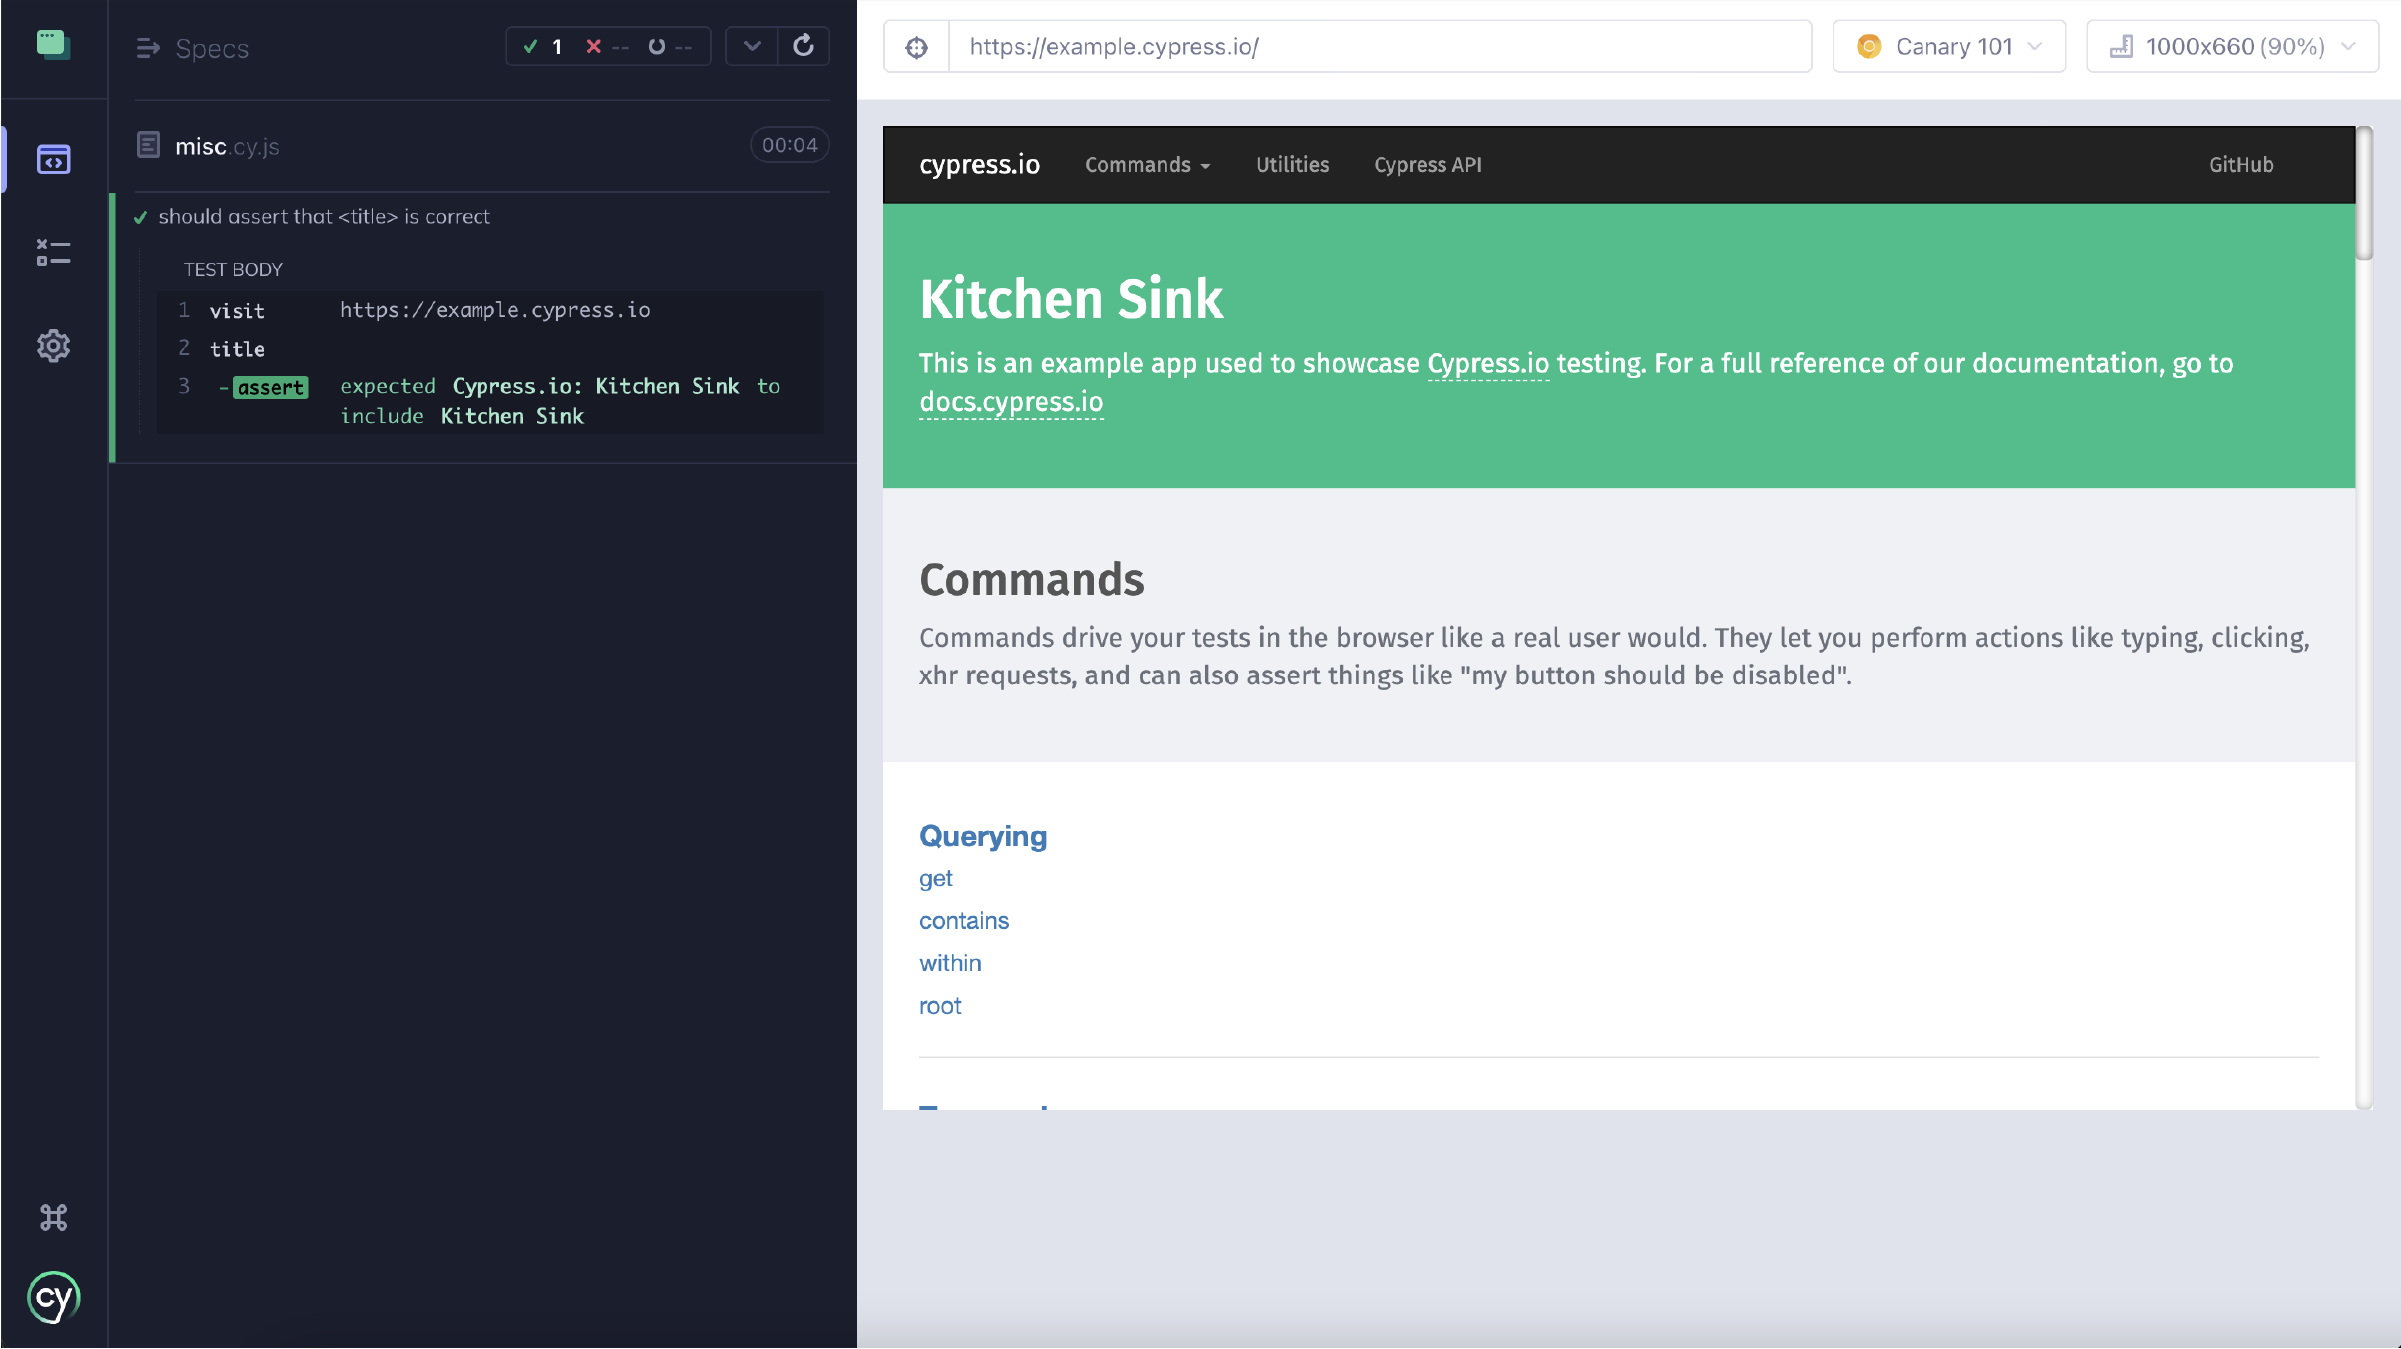Image resolution: width=2401 pixels, height=1349 pixels.
Task: Scroll the test results panel area
Action: point(480,660)
